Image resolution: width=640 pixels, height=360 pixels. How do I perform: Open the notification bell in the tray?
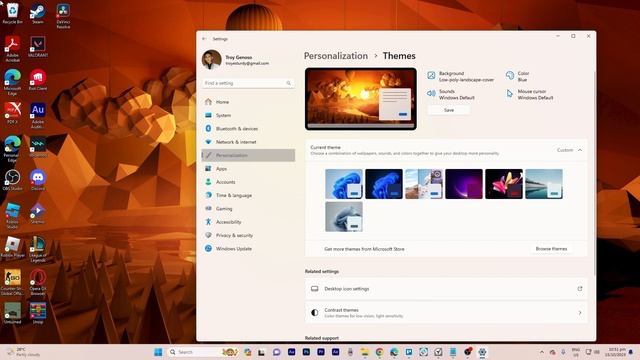631,352
